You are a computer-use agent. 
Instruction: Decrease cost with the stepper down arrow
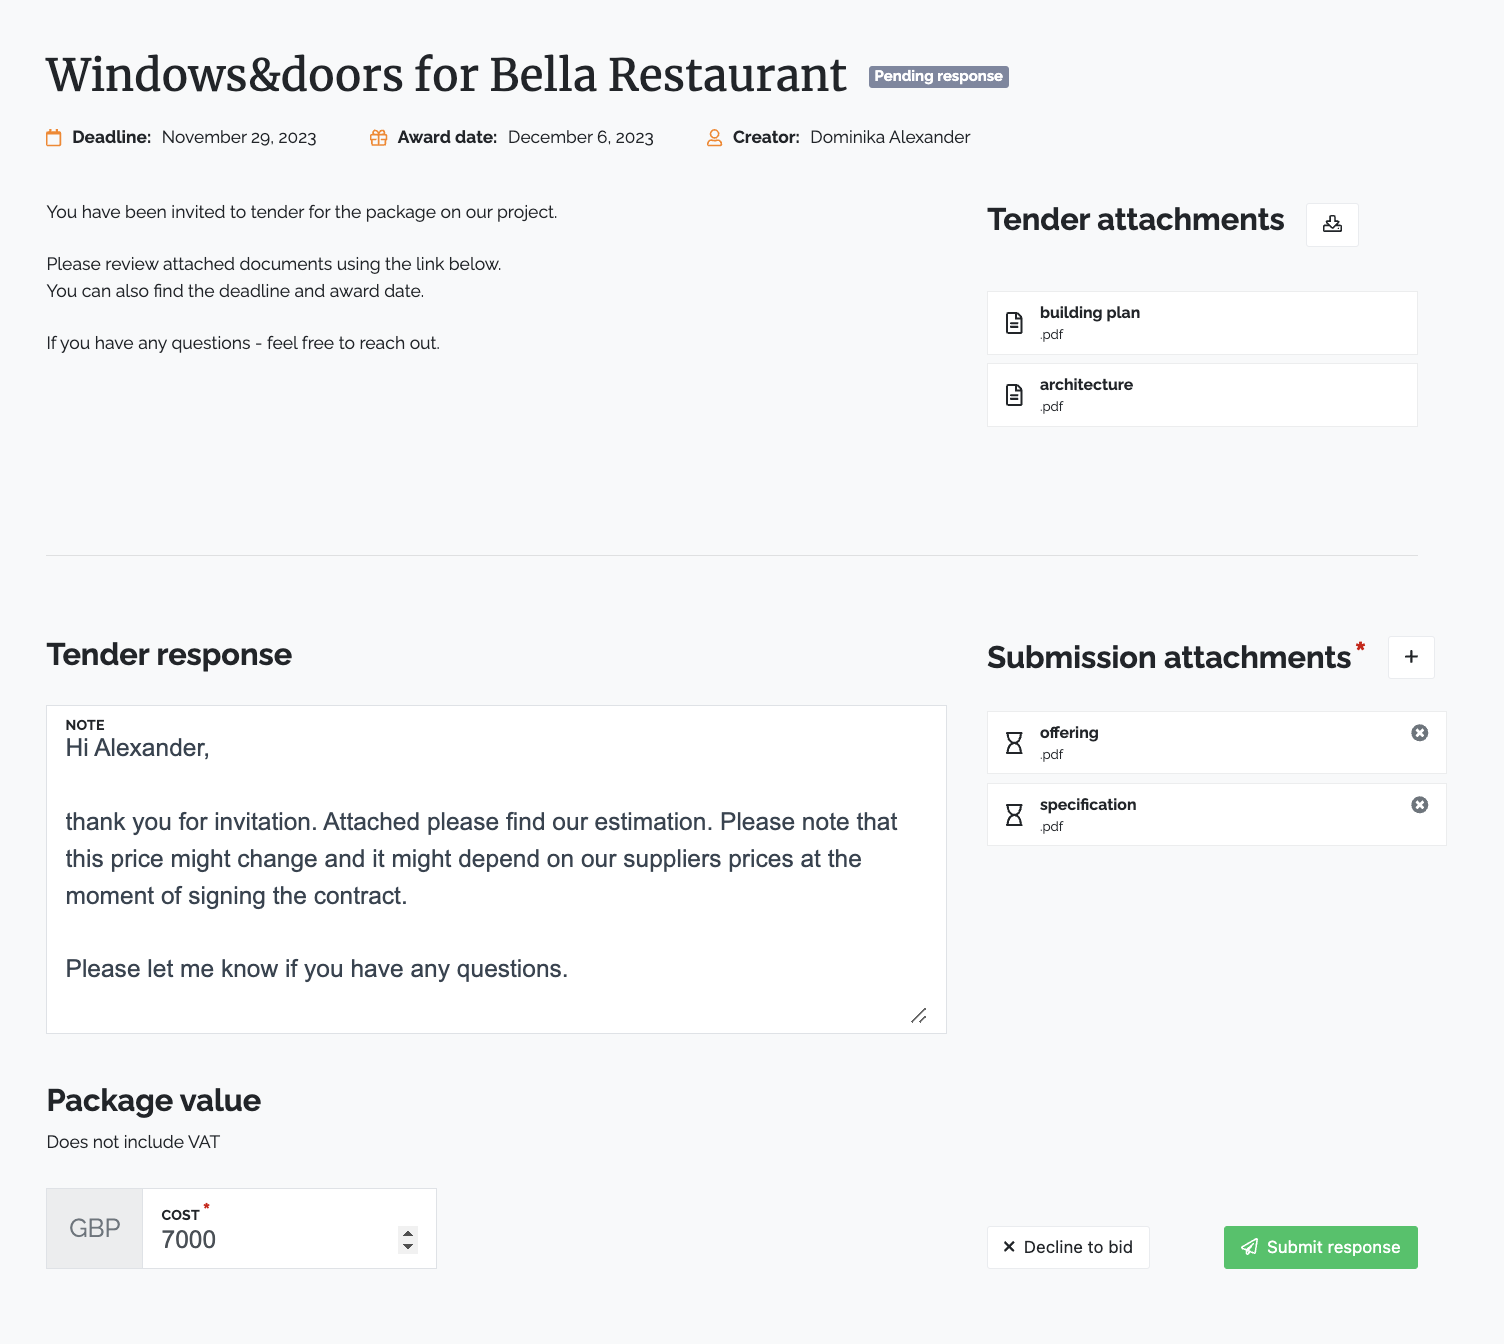(x=408, y=1247)
